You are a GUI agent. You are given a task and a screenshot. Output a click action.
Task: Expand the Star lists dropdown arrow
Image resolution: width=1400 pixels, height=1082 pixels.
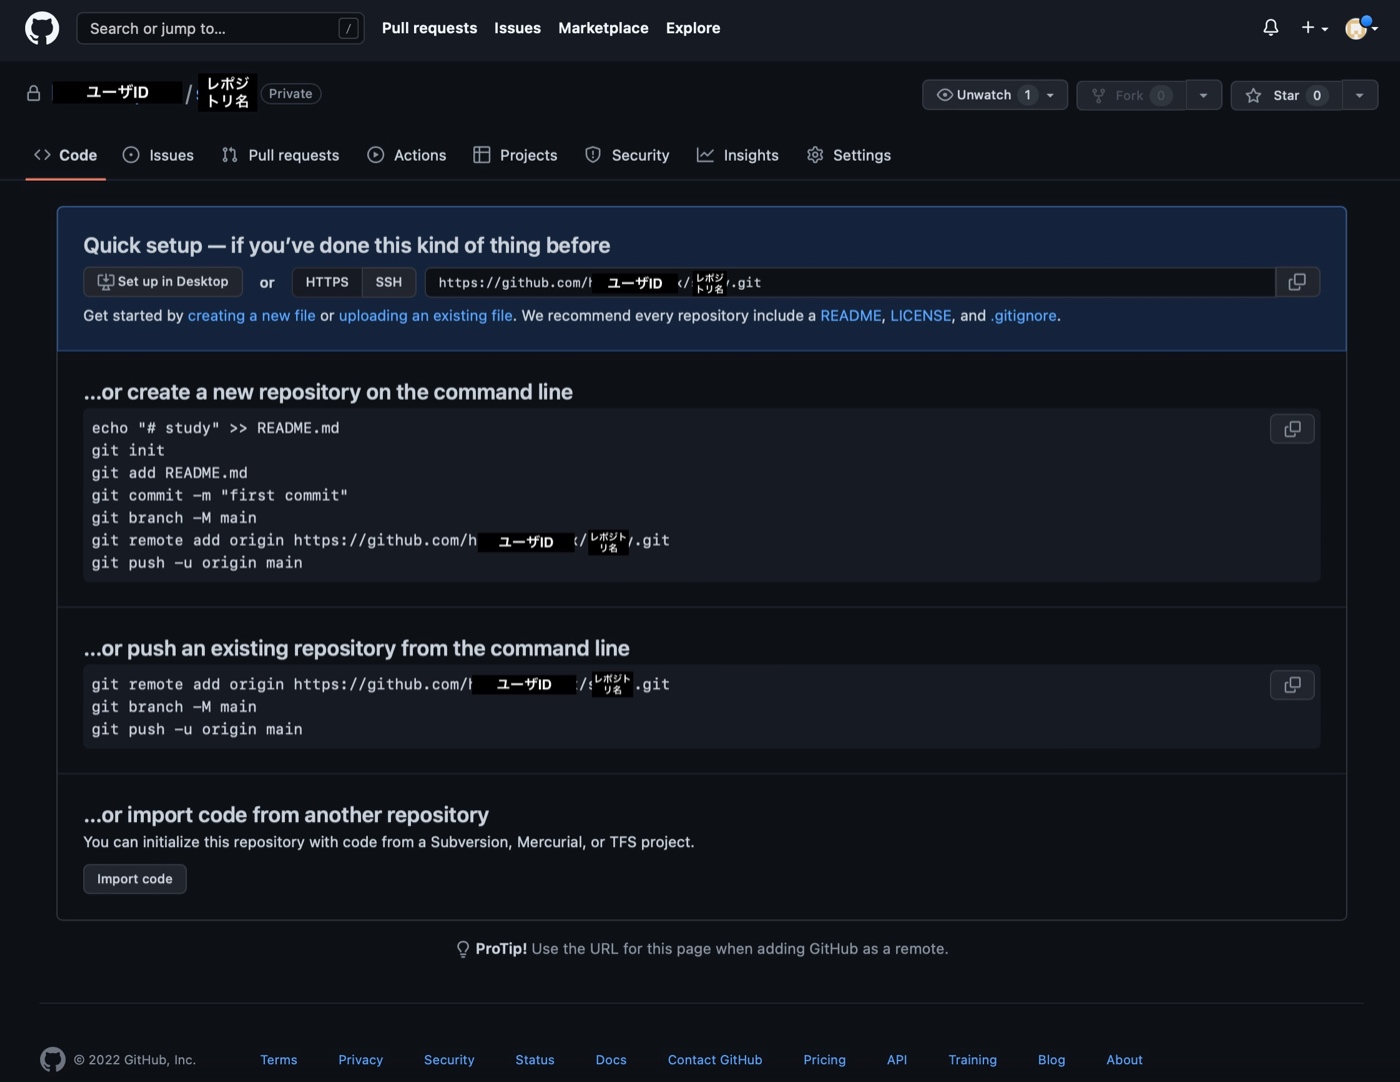[x=1359, y=95]
